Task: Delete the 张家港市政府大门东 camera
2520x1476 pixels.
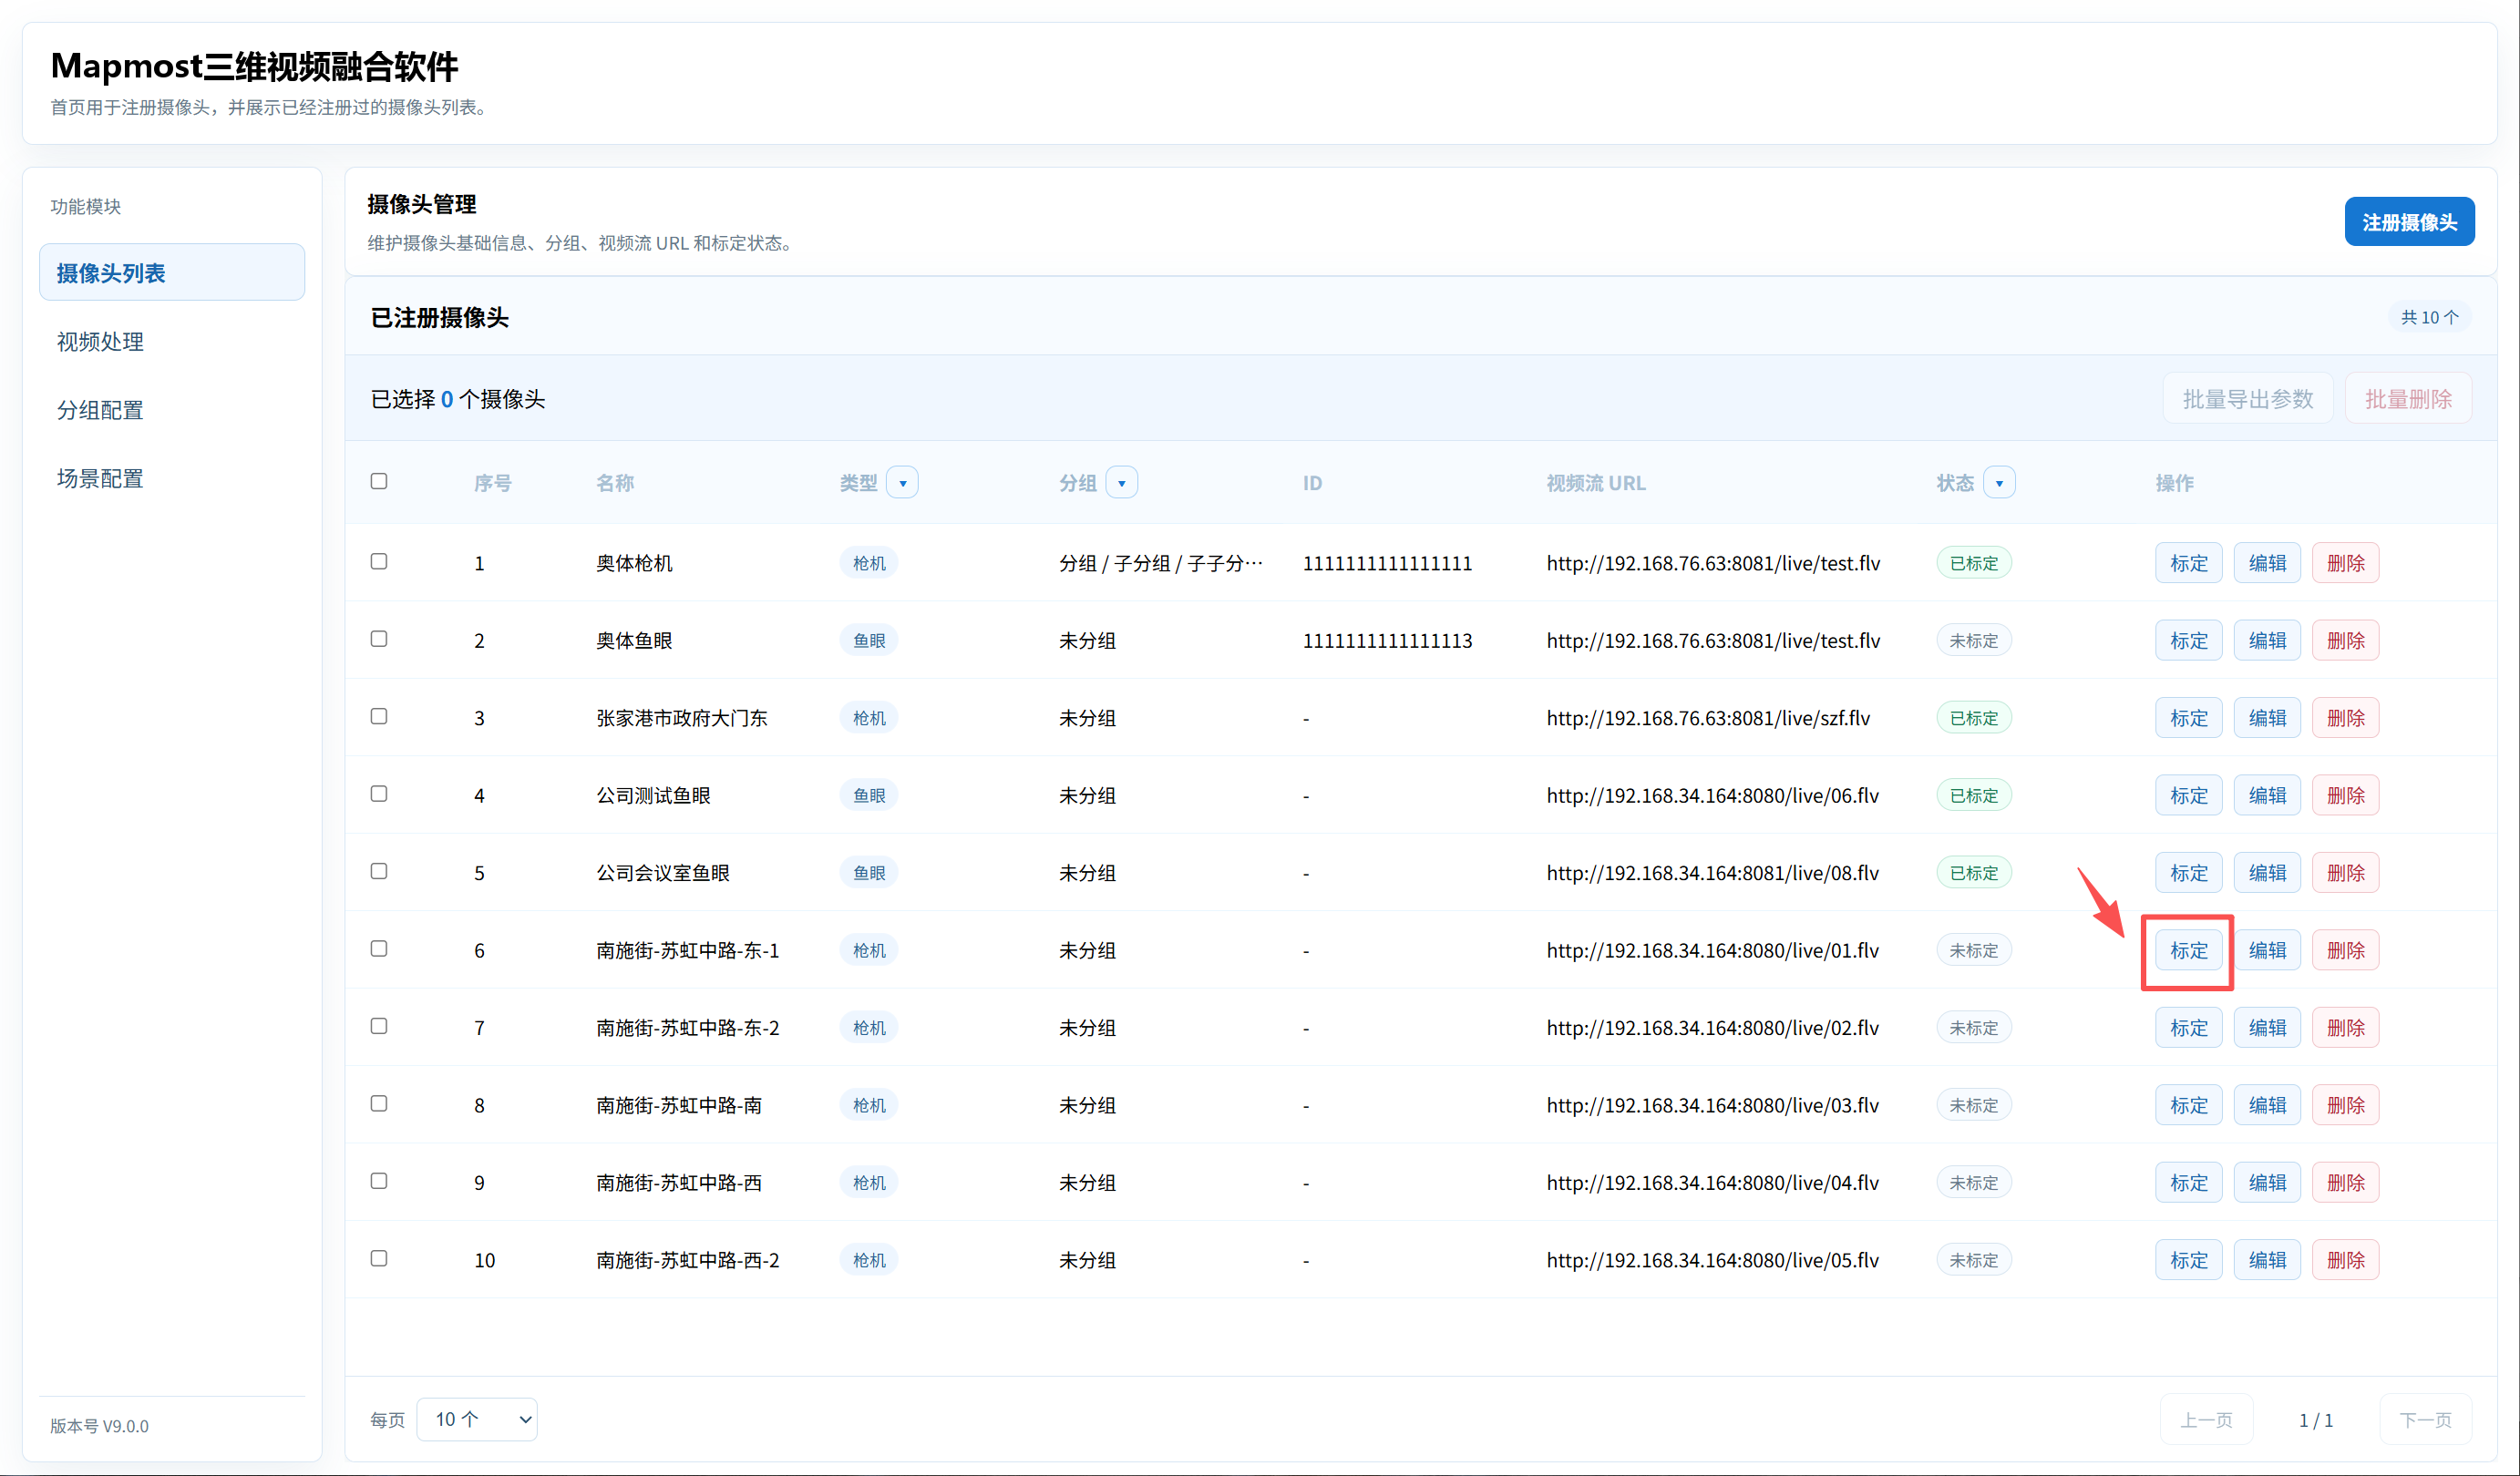Action: 2346,718
